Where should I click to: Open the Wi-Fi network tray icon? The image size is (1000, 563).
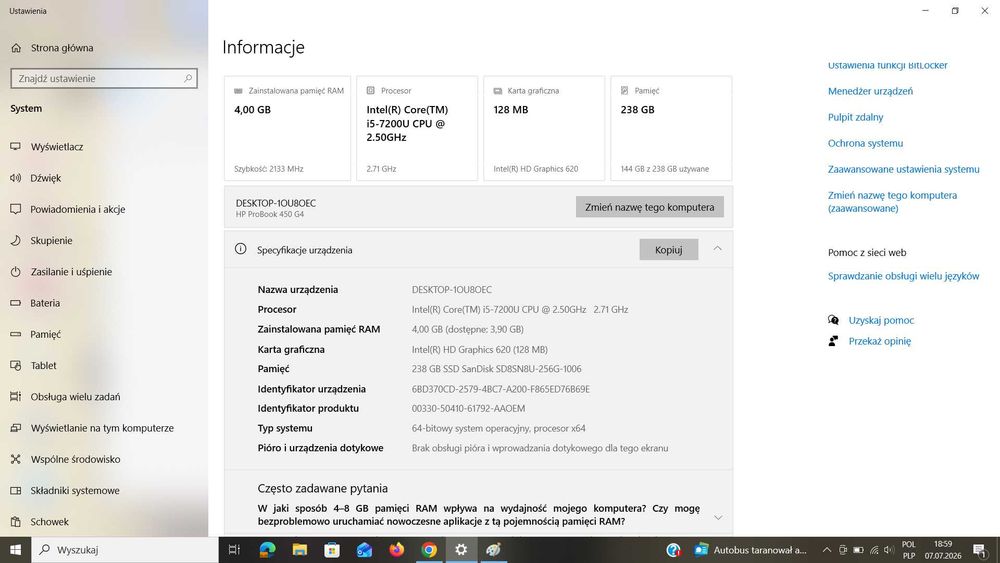coord(874,550)
